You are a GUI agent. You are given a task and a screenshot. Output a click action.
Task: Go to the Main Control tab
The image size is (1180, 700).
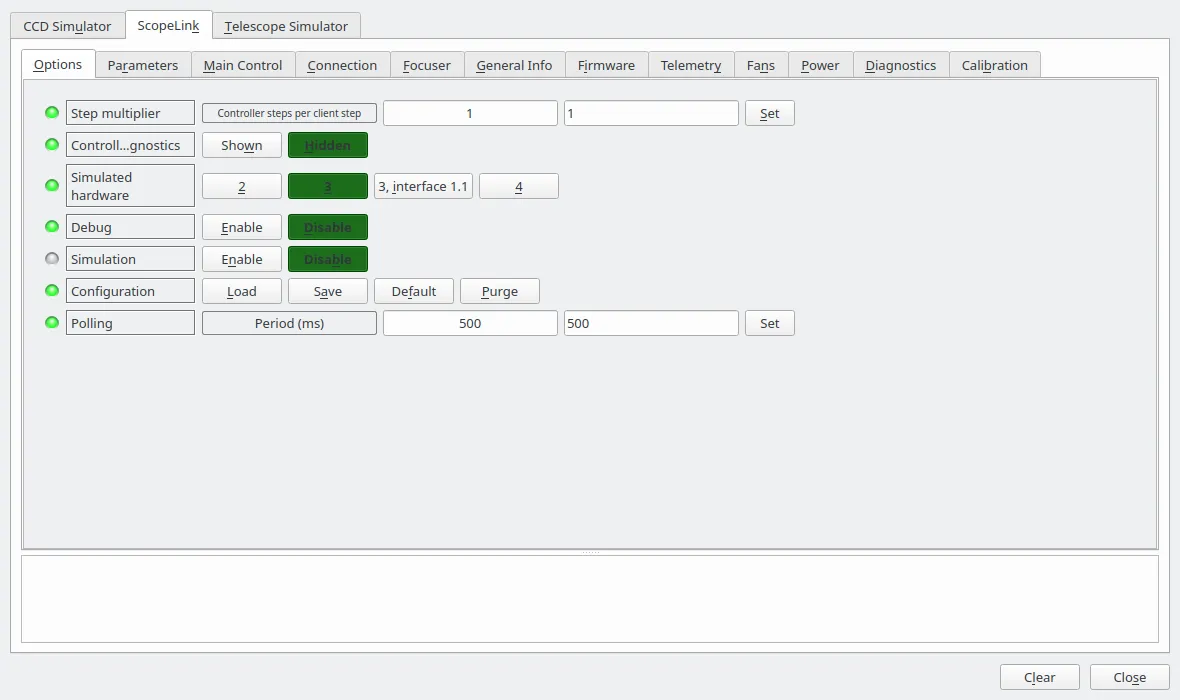(242, 65)
